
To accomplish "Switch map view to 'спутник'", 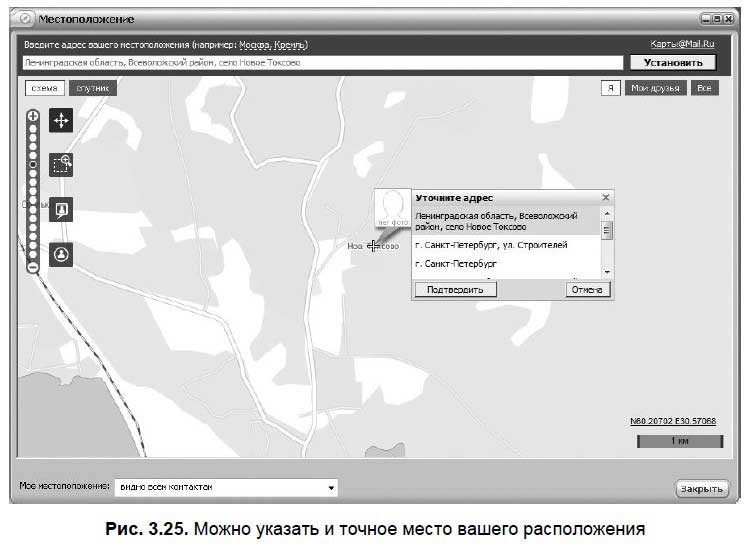I will pos(93,88).
